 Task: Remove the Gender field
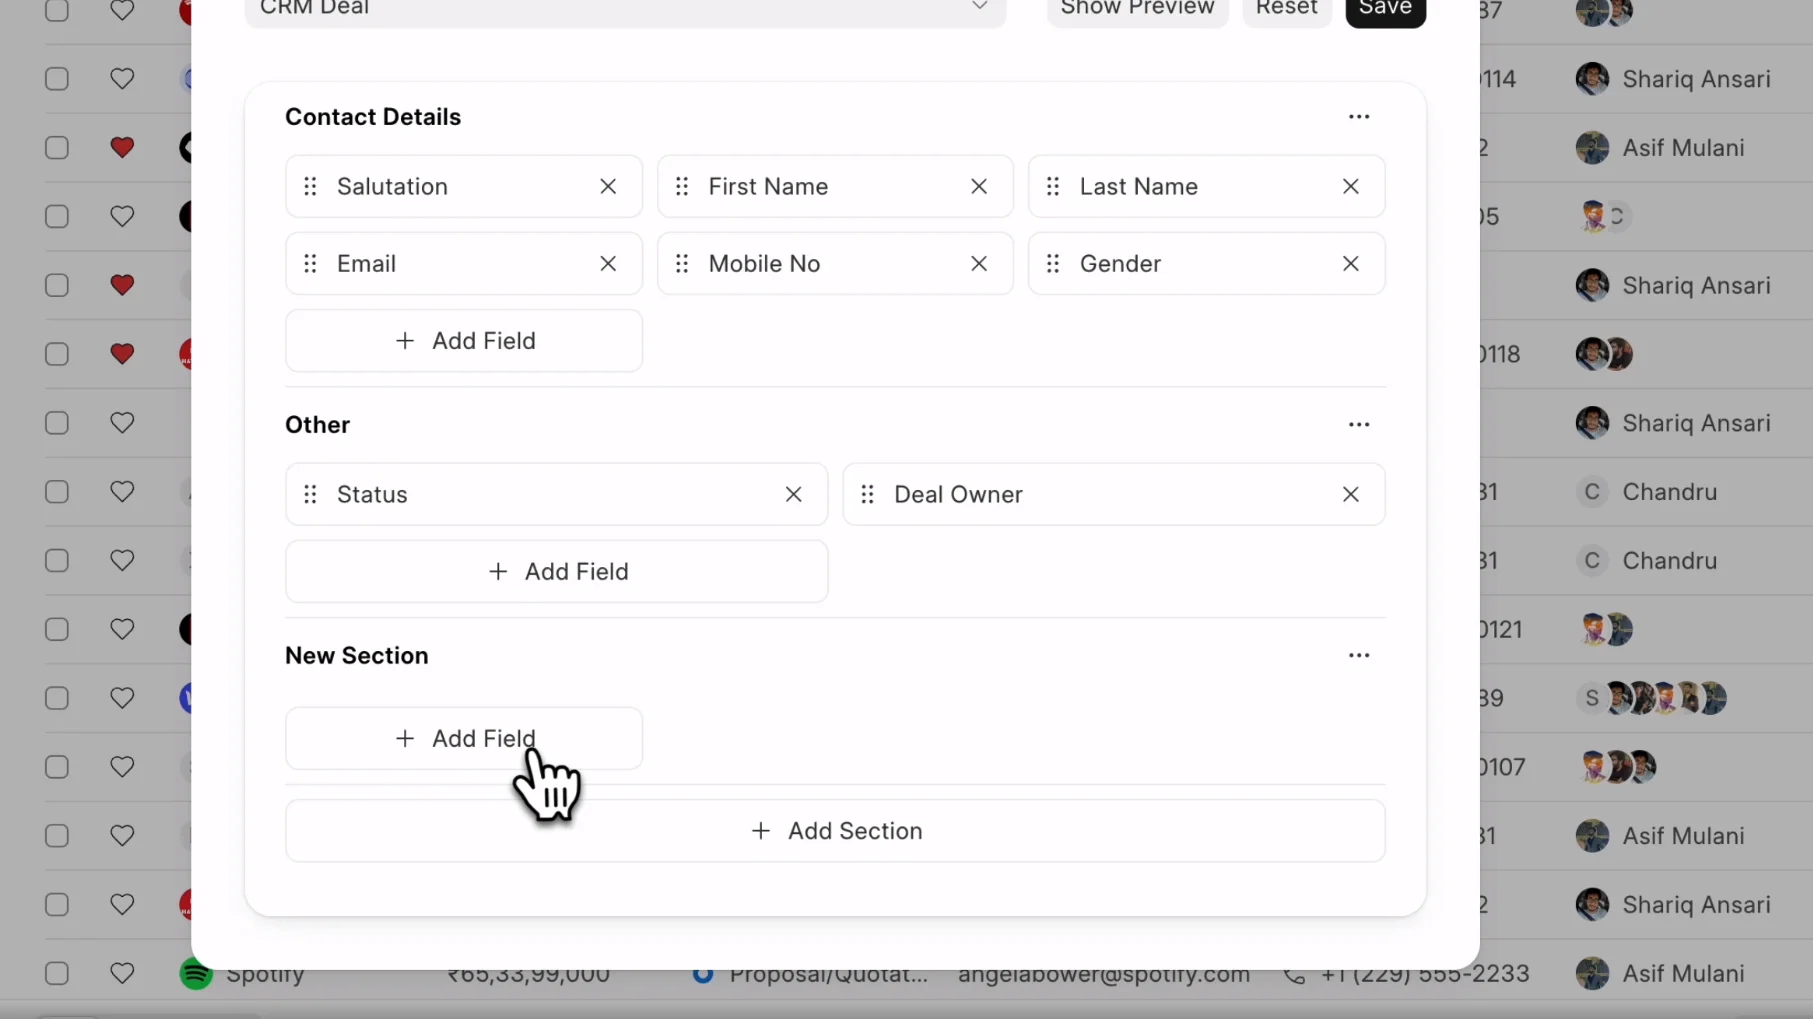pos(1350,263)
